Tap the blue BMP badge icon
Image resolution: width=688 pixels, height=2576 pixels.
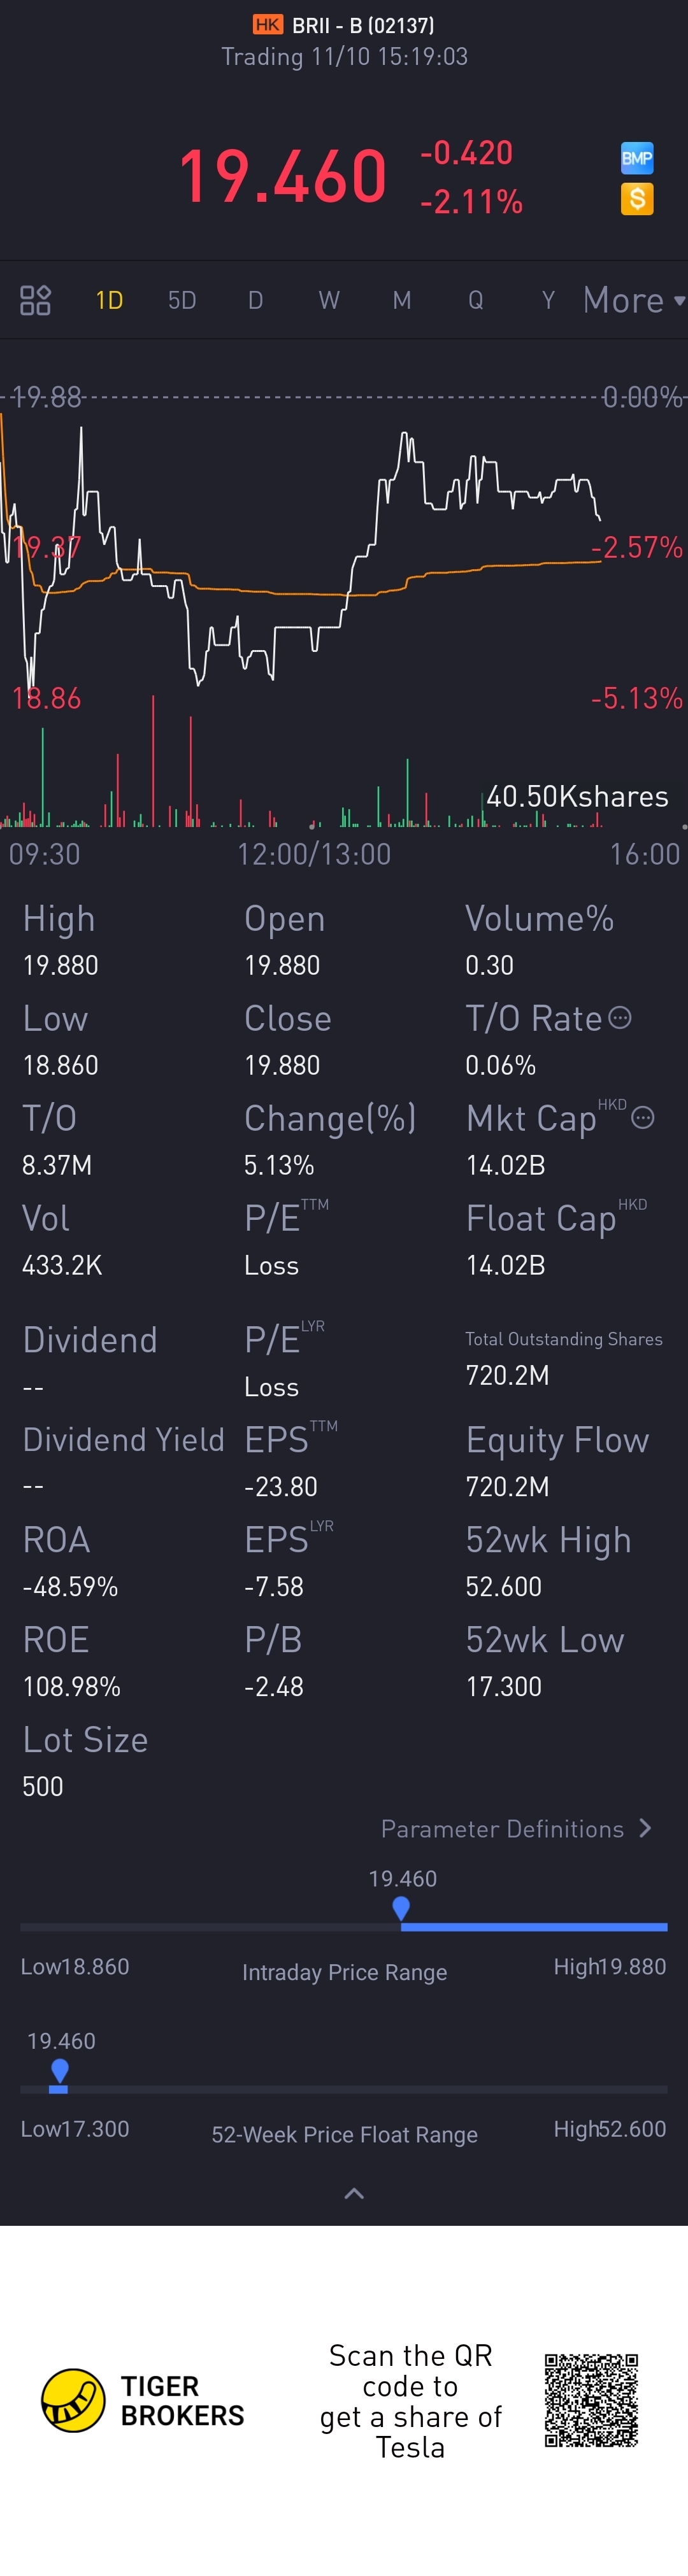(x=637, y=158)
